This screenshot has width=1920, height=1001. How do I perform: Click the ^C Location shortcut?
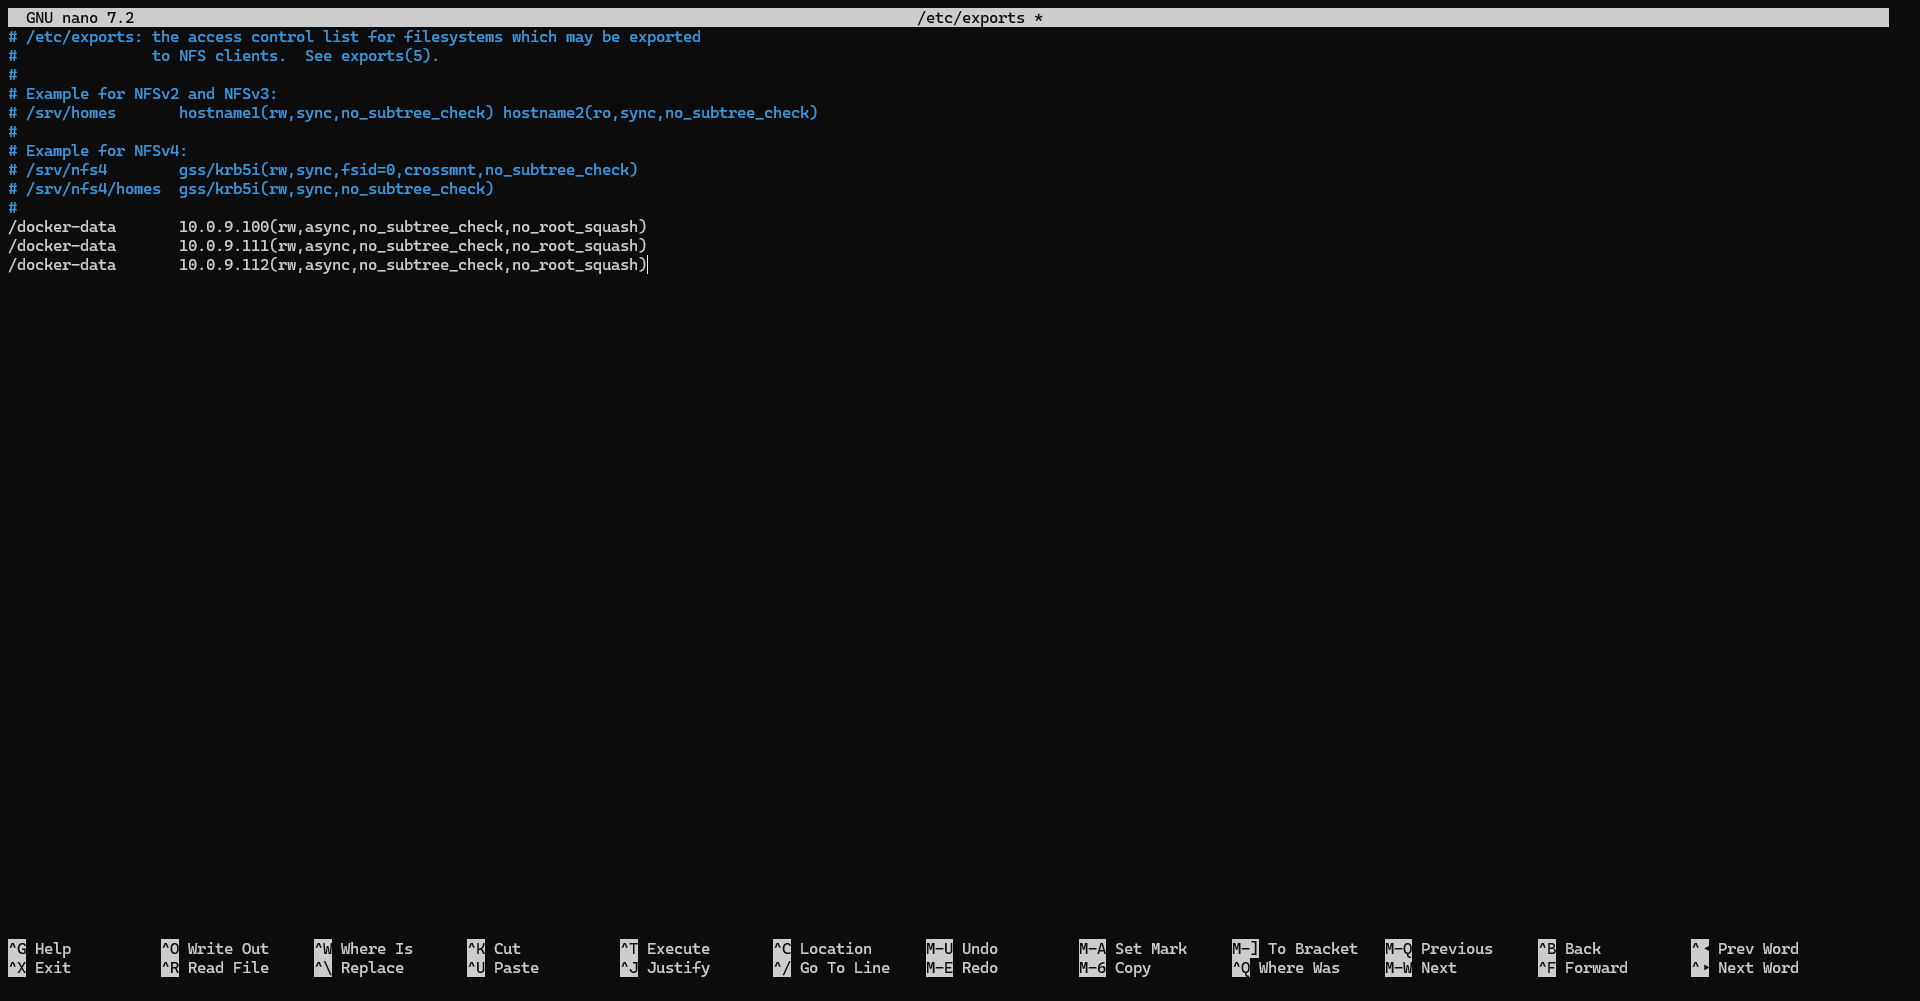pos(822,949)
